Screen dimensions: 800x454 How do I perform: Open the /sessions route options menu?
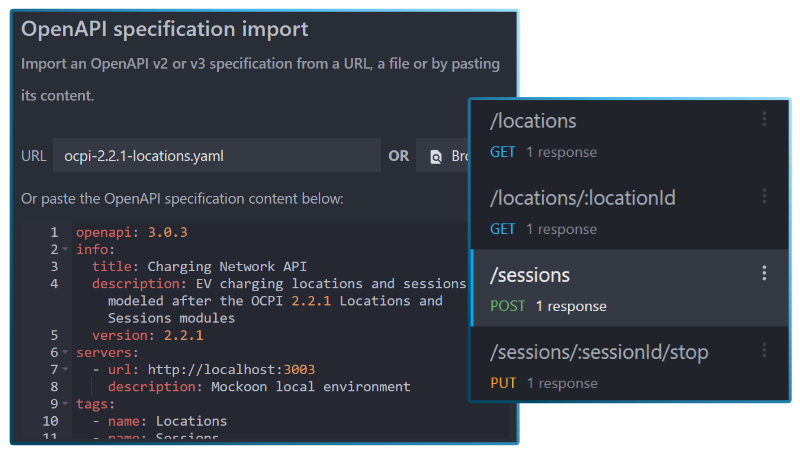pyautogui.click(x=764, y=273)
